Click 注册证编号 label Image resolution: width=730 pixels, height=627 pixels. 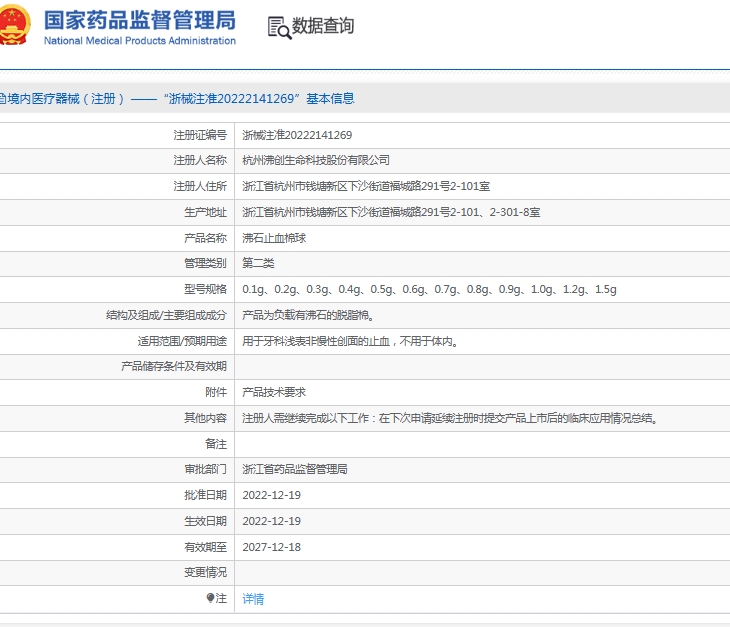tap(200, 135)
